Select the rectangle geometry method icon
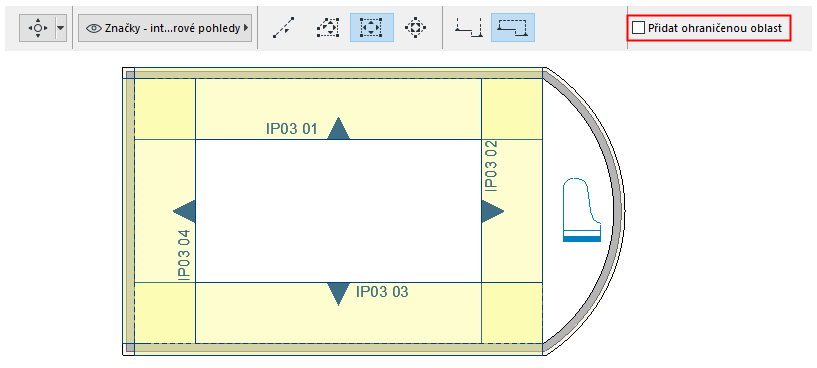 pyautogui.click(x=372, y=28)
